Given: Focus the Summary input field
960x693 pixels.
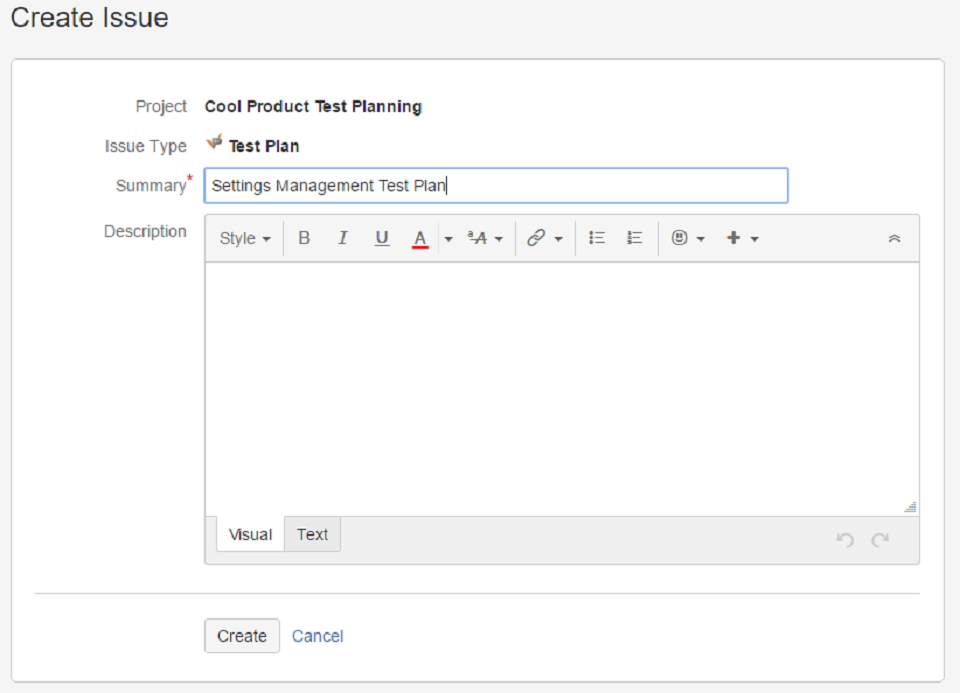Looking at the screenshot, I should pos(496,185).
